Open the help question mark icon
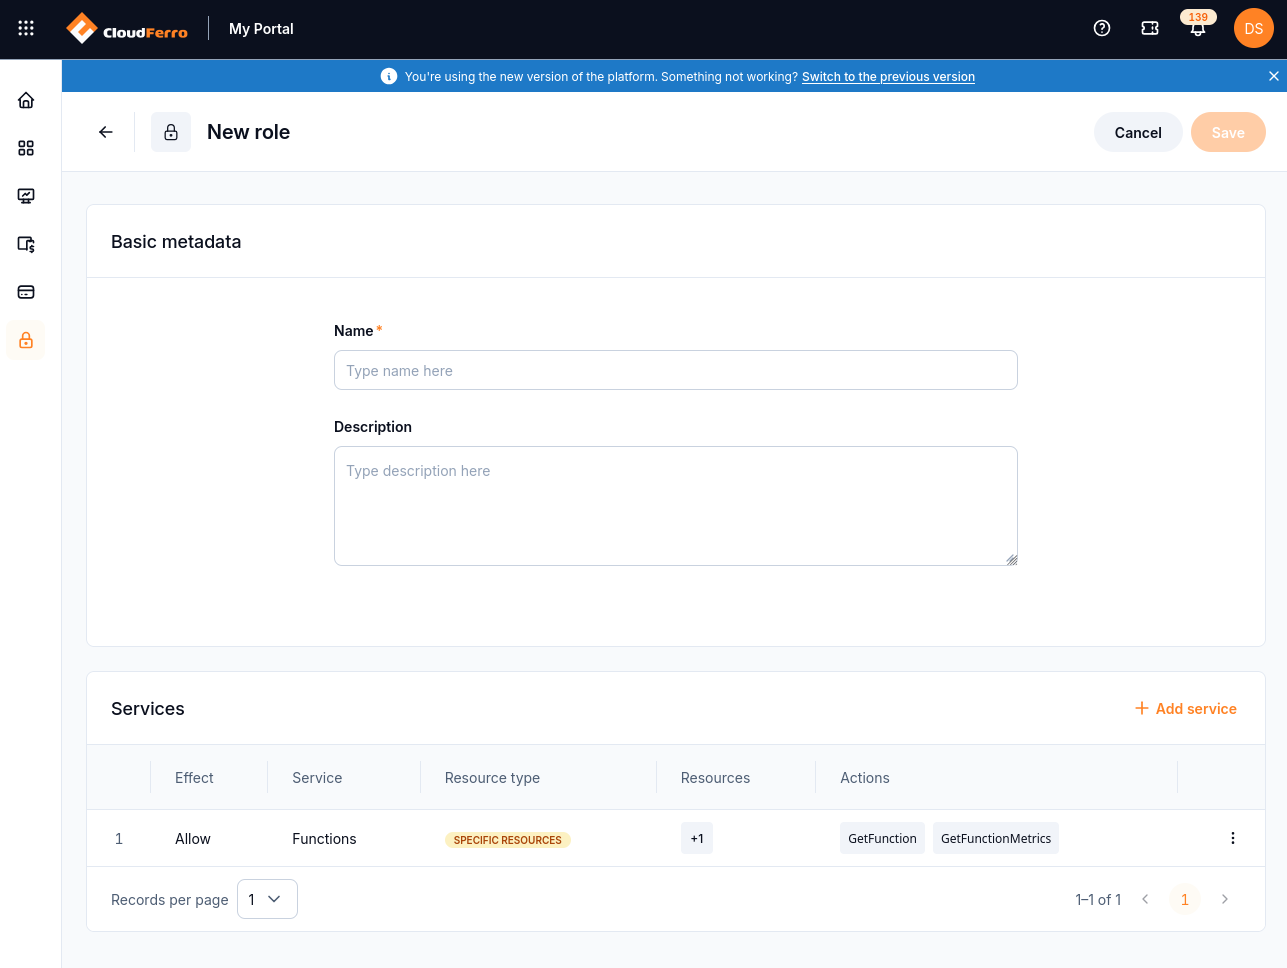 [x=1102, y=28]
